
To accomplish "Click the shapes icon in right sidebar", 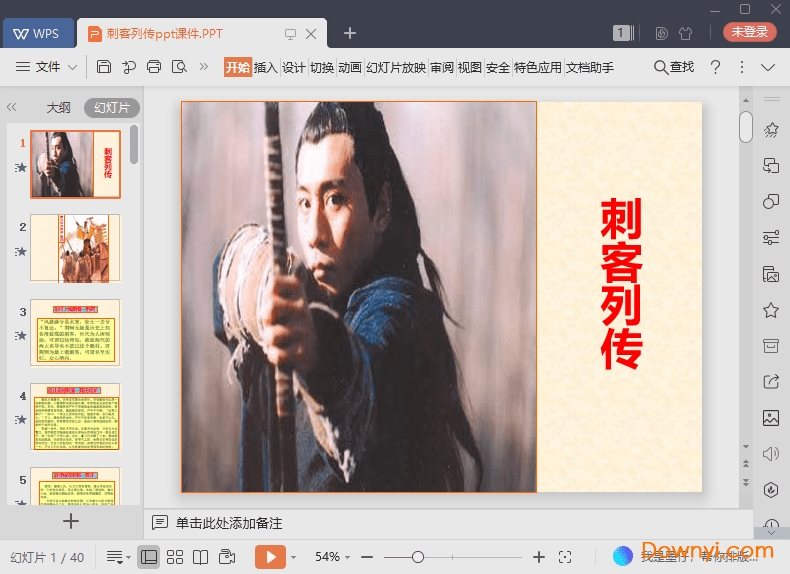I will click(771, 201).
